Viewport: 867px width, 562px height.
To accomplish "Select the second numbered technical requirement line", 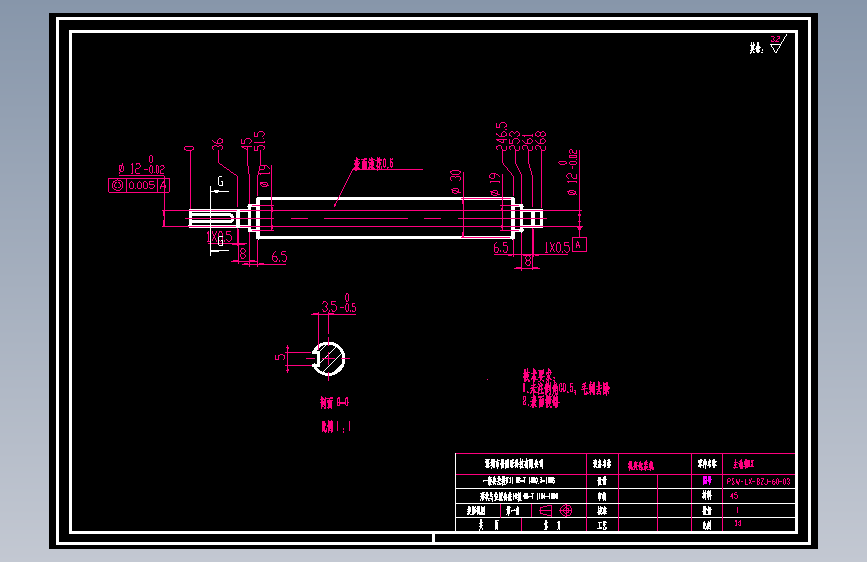I will [541, 402].
